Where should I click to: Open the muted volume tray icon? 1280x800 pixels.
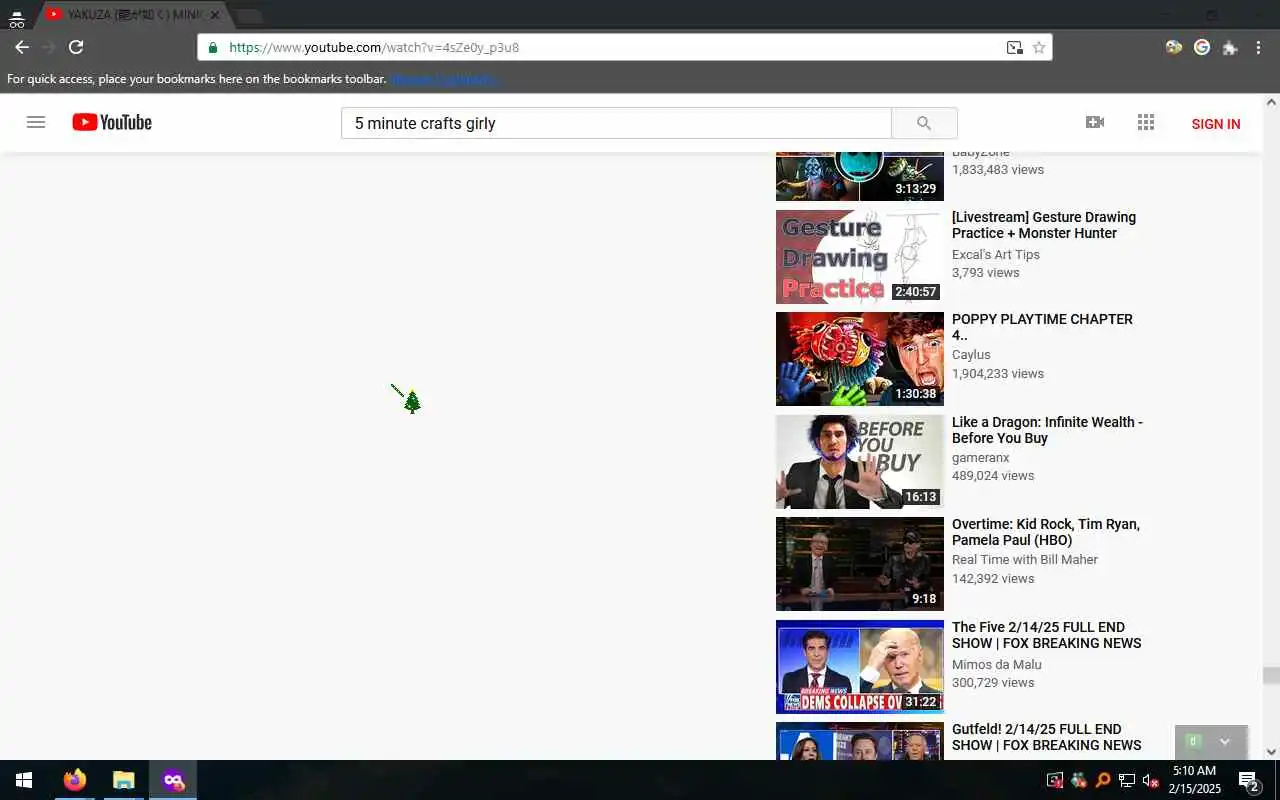click(x=1150, y=780)
